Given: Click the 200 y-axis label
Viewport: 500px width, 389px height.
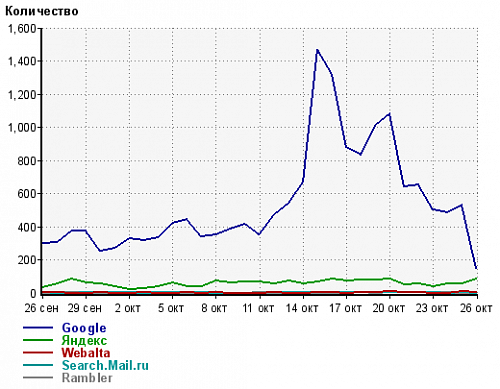Looking at the screenshot, I should coord(27,260).
